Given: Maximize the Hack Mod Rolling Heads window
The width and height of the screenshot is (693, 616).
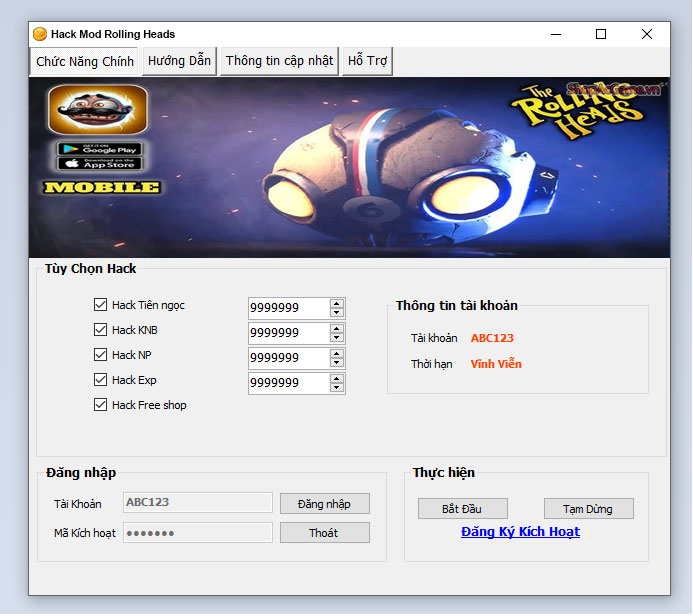Looking at the screenshot, I should (601, 34).
